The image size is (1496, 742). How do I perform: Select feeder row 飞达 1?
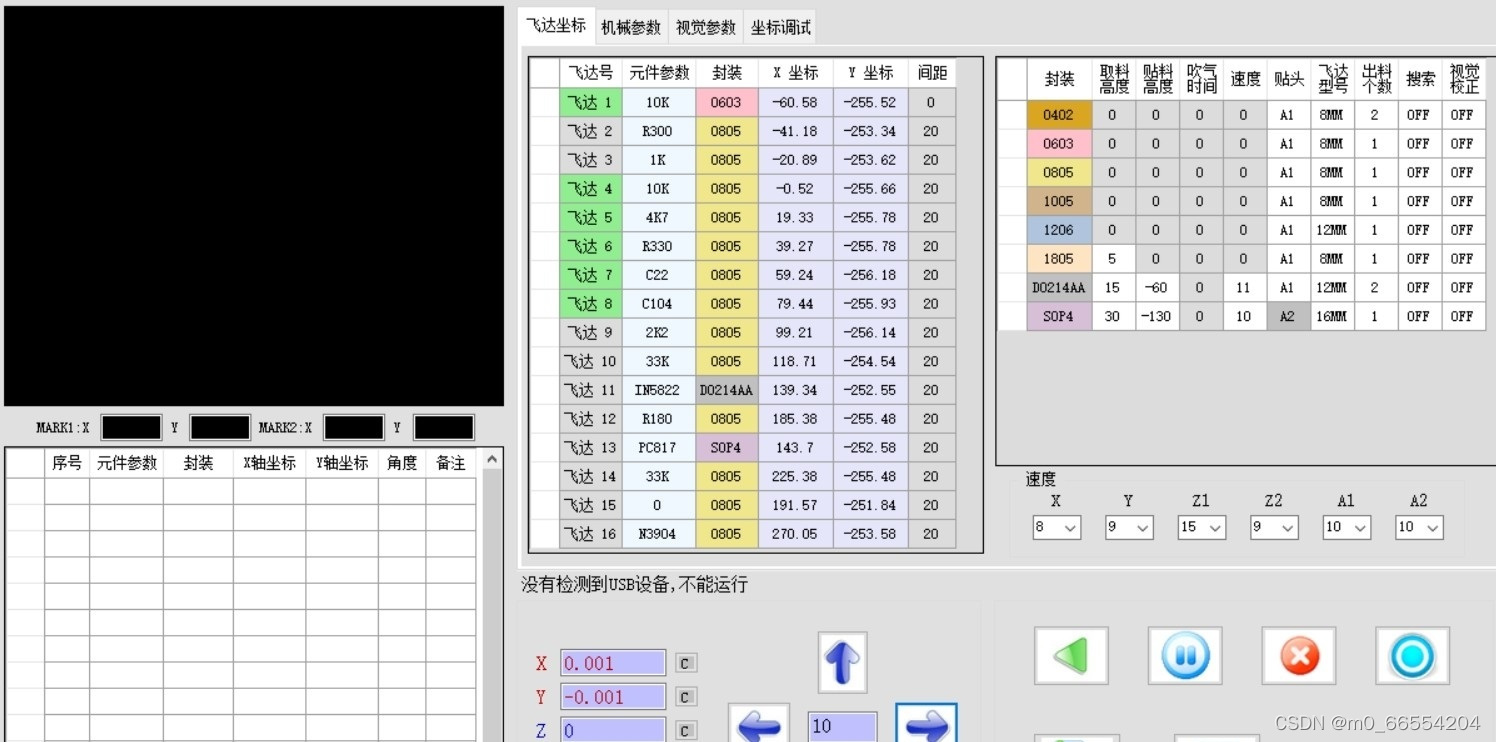click(x=590, y=102)
